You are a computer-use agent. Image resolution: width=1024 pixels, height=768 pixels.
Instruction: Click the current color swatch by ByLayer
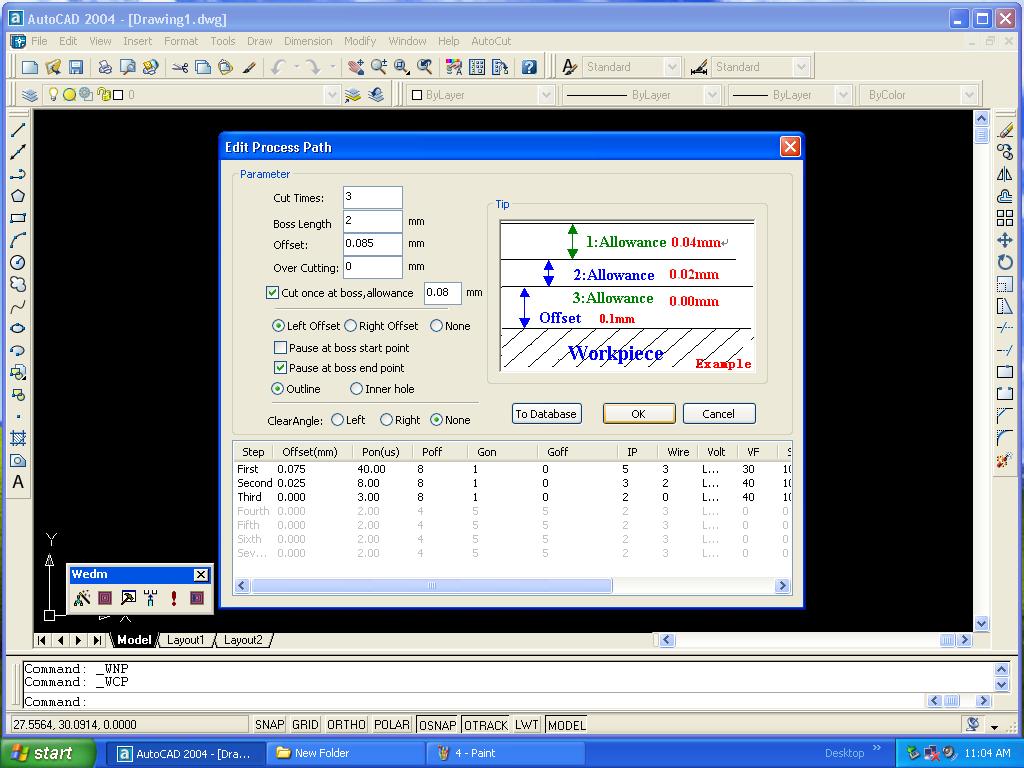tap(417, 95)
